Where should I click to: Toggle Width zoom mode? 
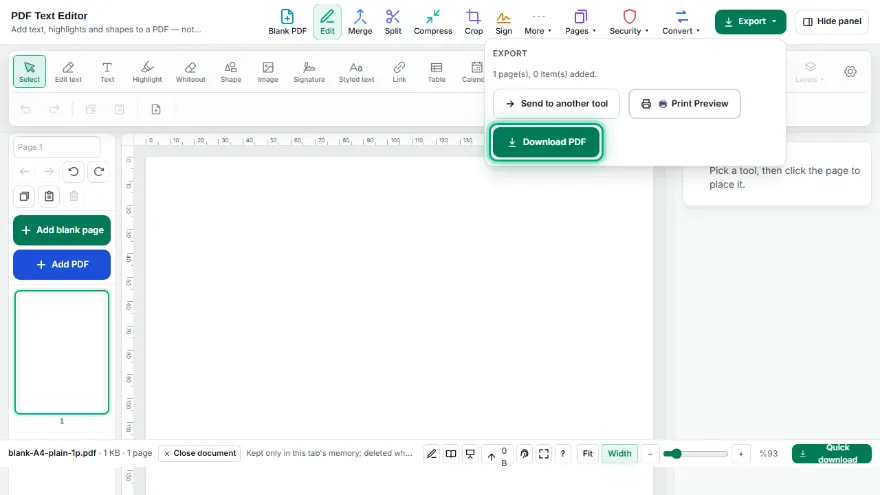point(619,453)
